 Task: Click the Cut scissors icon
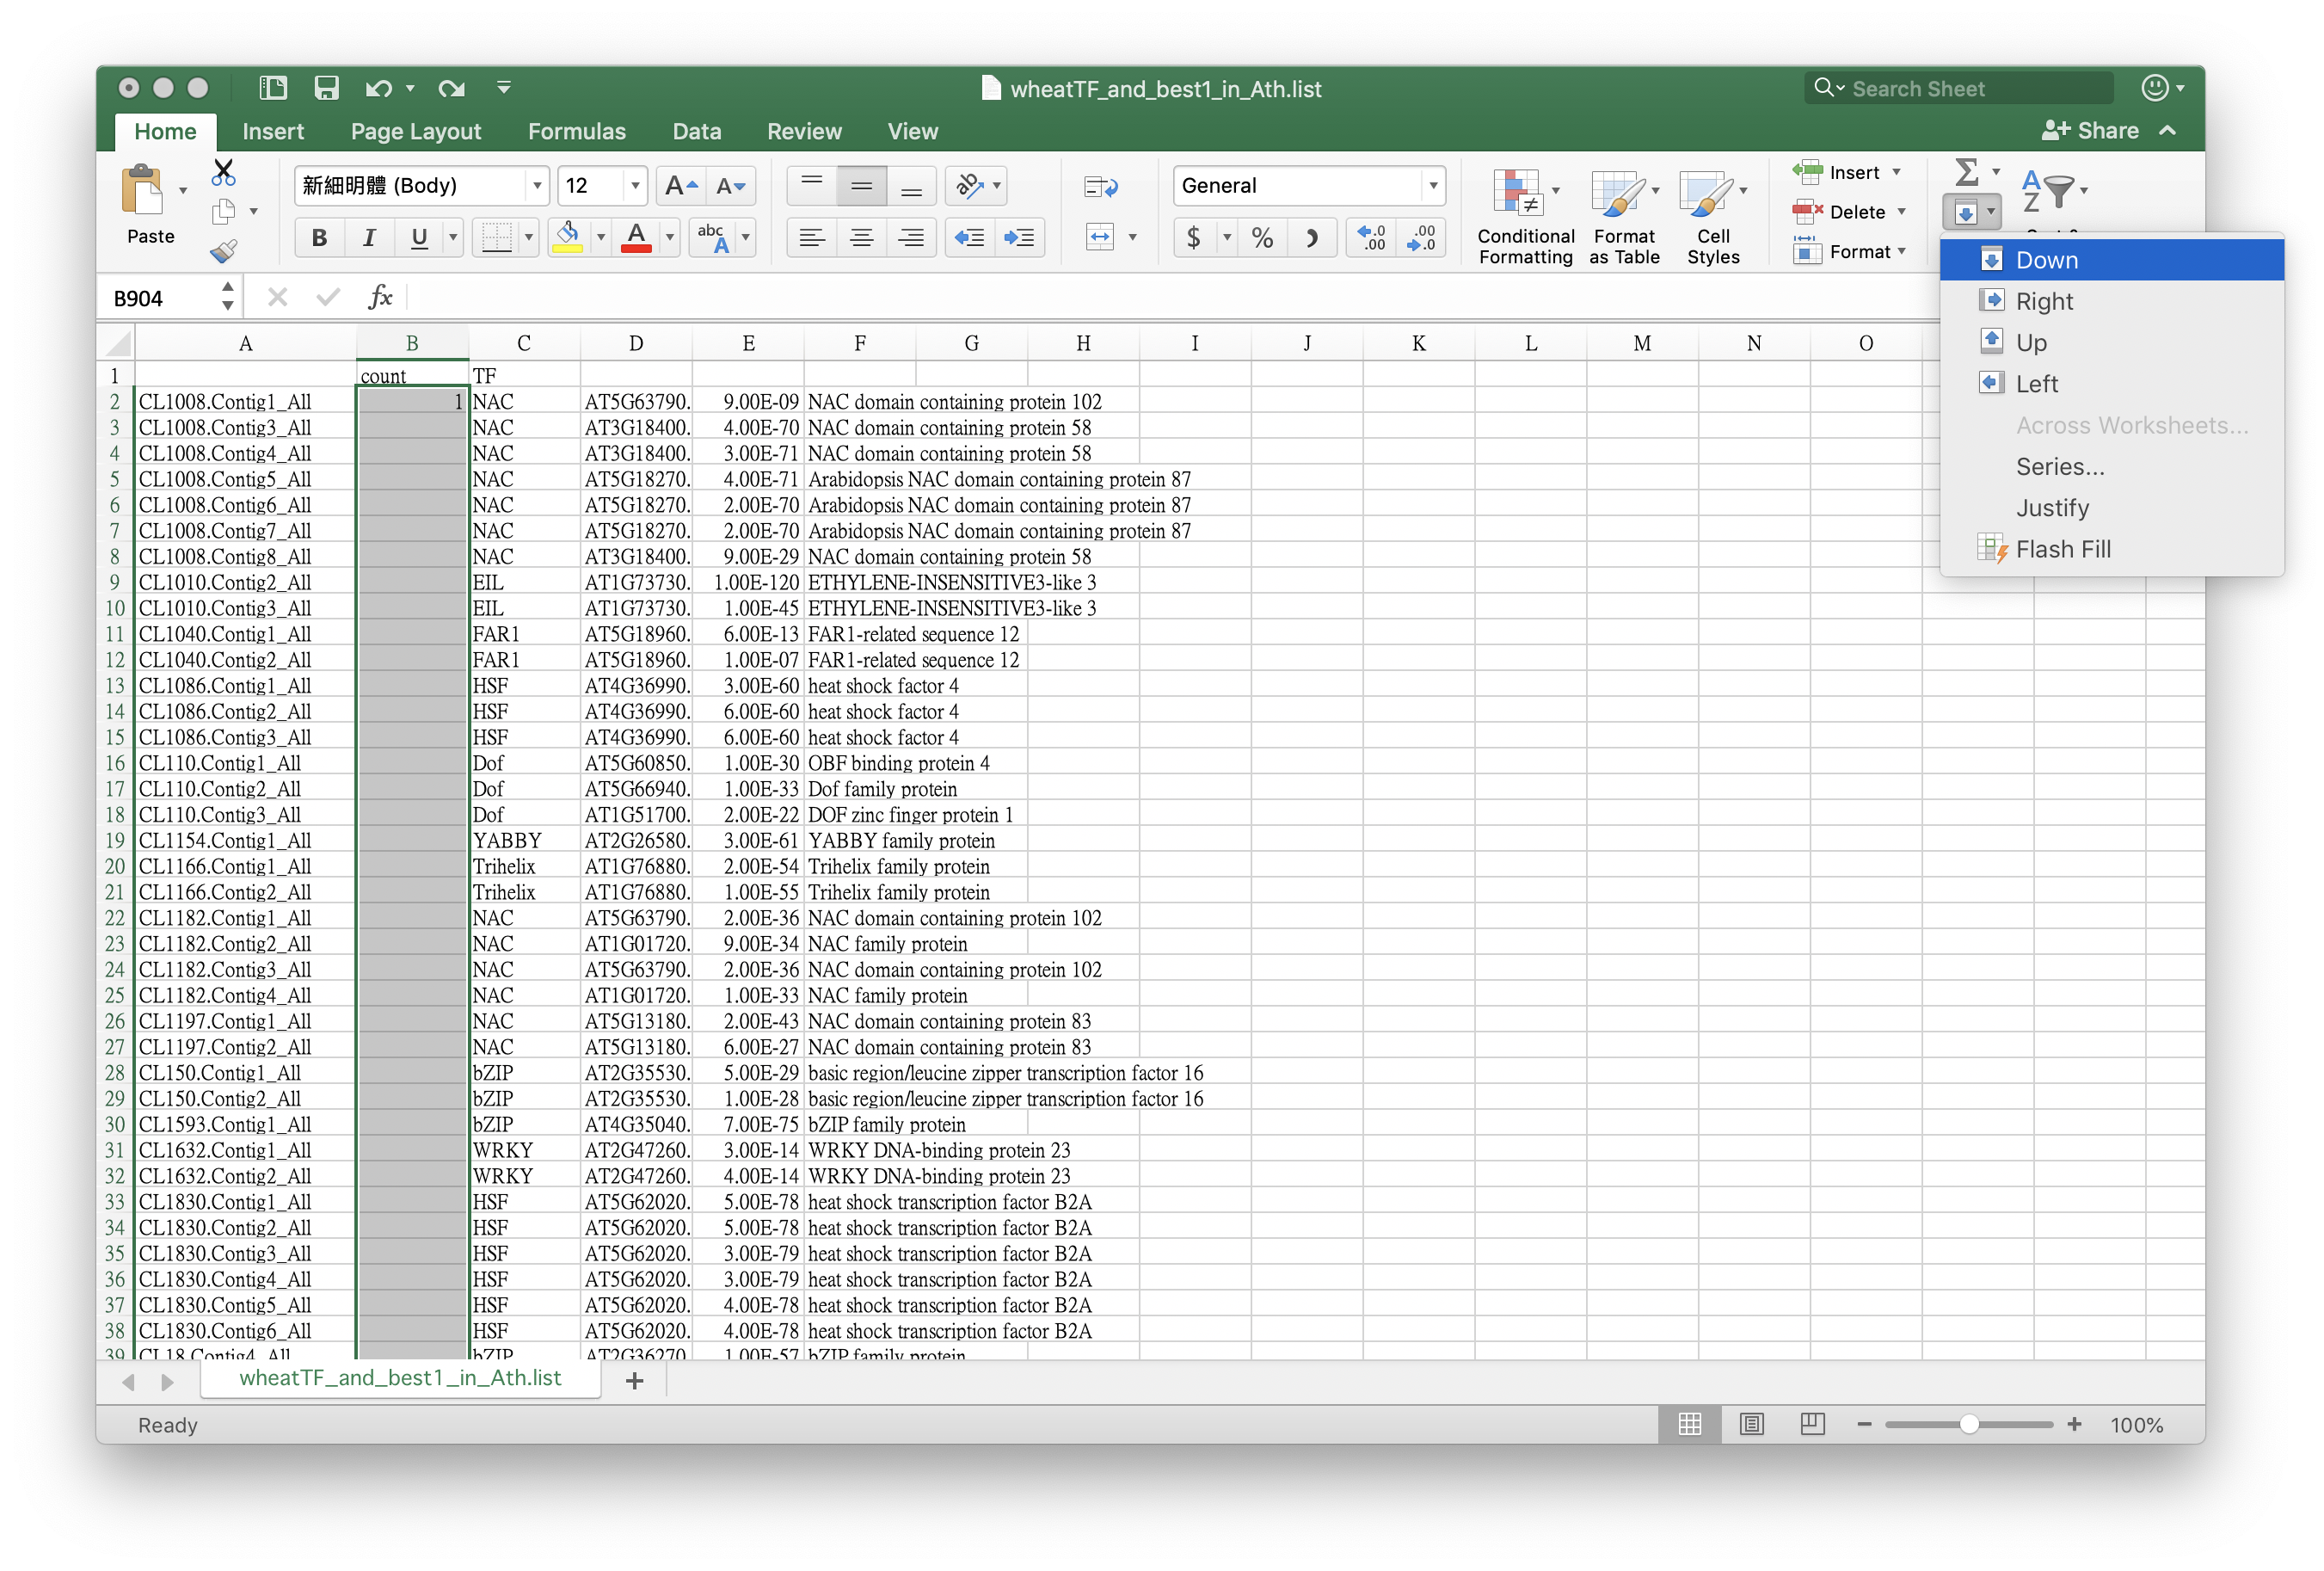click(x=223, y=172)
